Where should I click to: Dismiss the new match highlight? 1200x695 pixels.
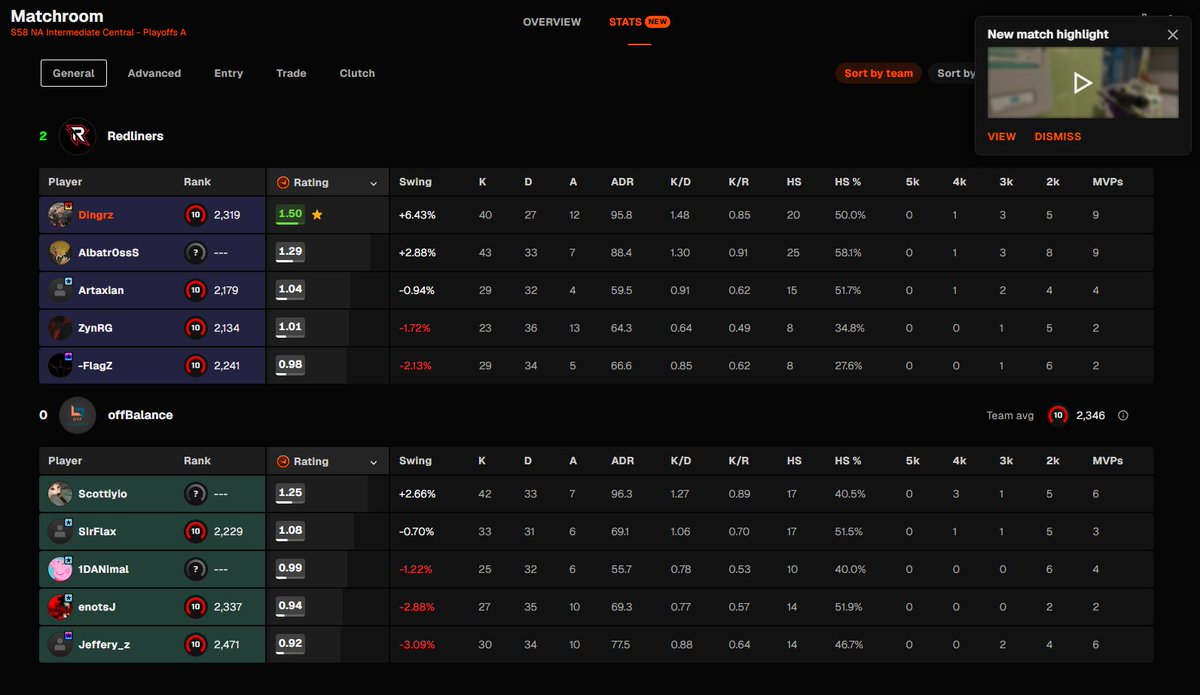point(1058,137)
